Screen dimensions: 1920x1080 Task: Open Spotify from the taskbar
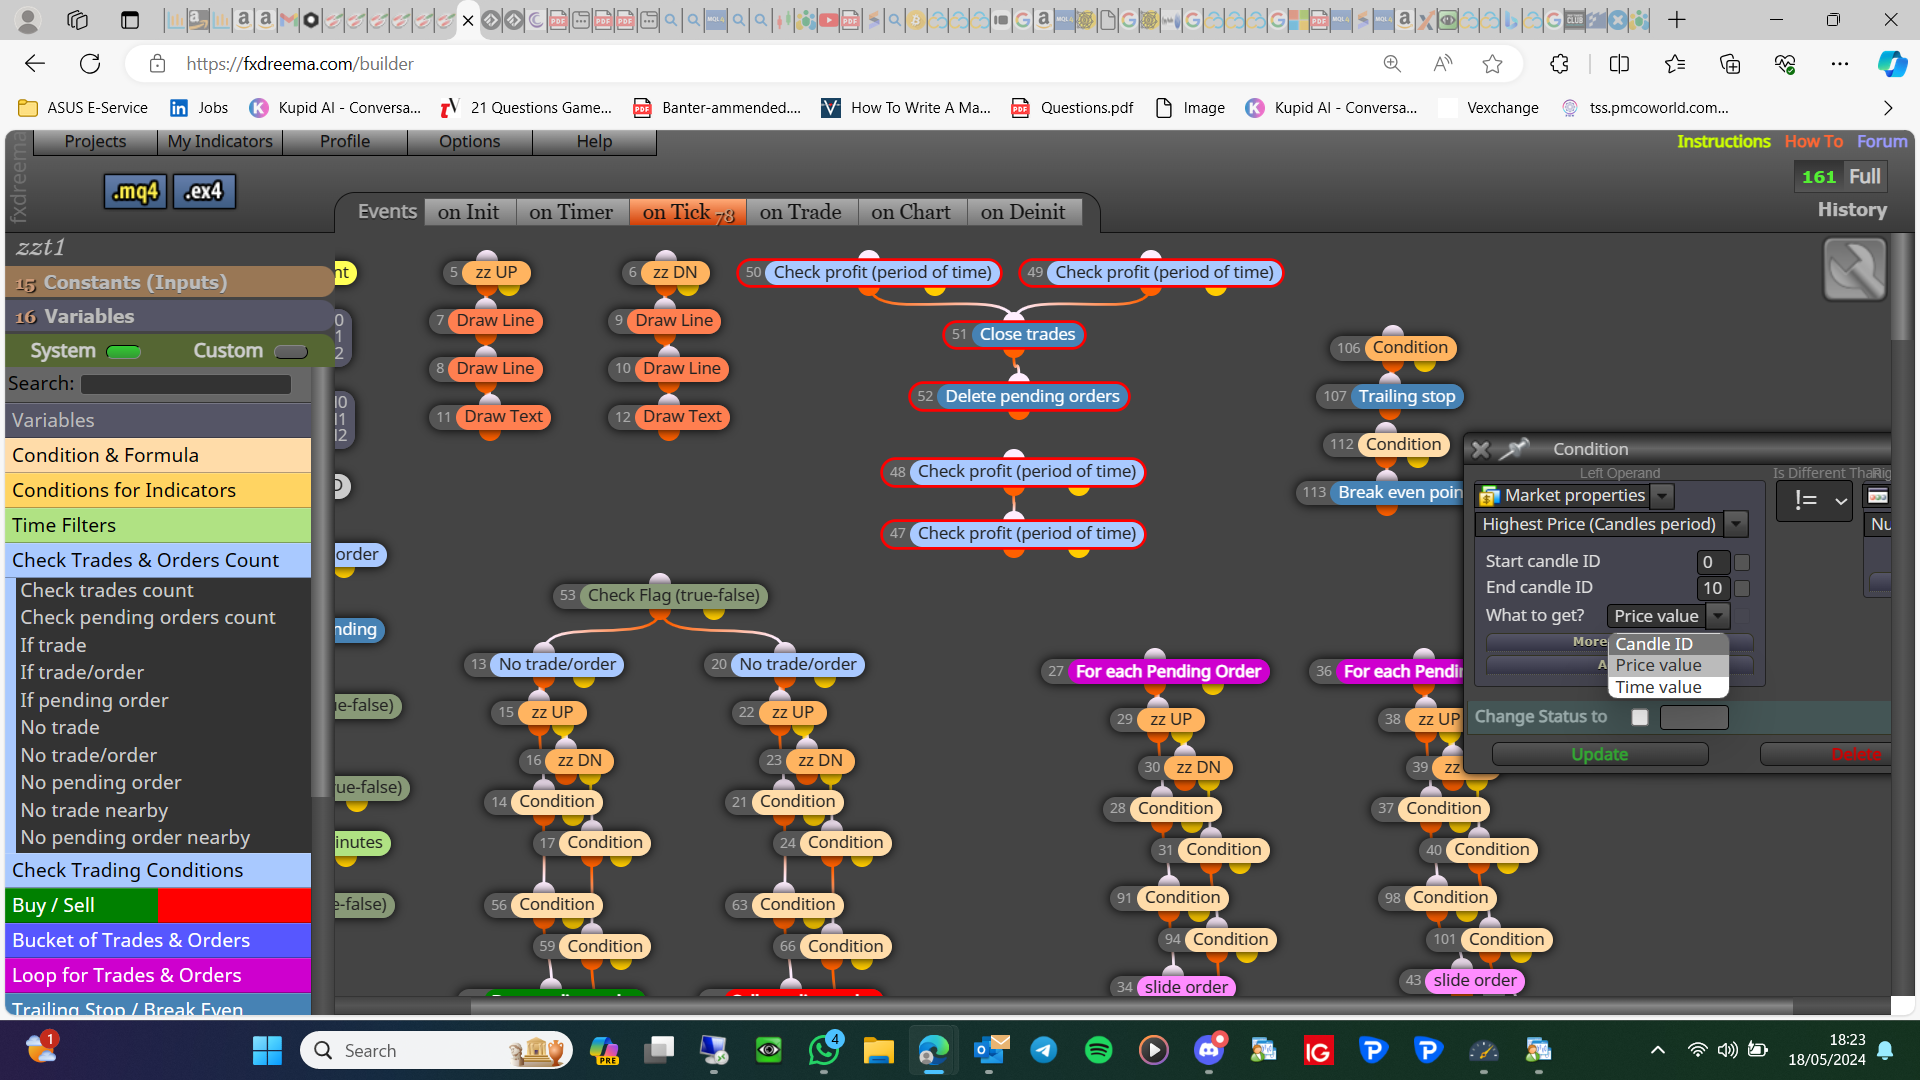pos(1099,1050)
